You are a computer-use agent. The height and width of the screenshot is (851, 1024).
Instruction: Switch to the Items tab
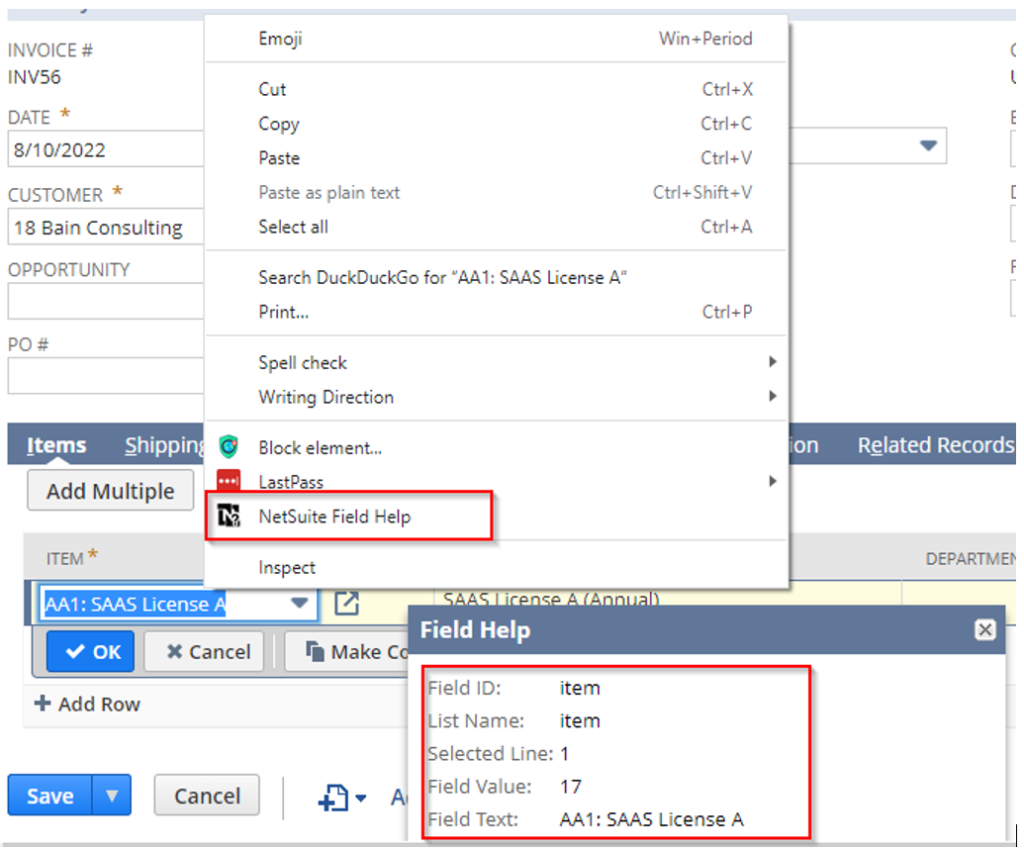pos(56,445)
